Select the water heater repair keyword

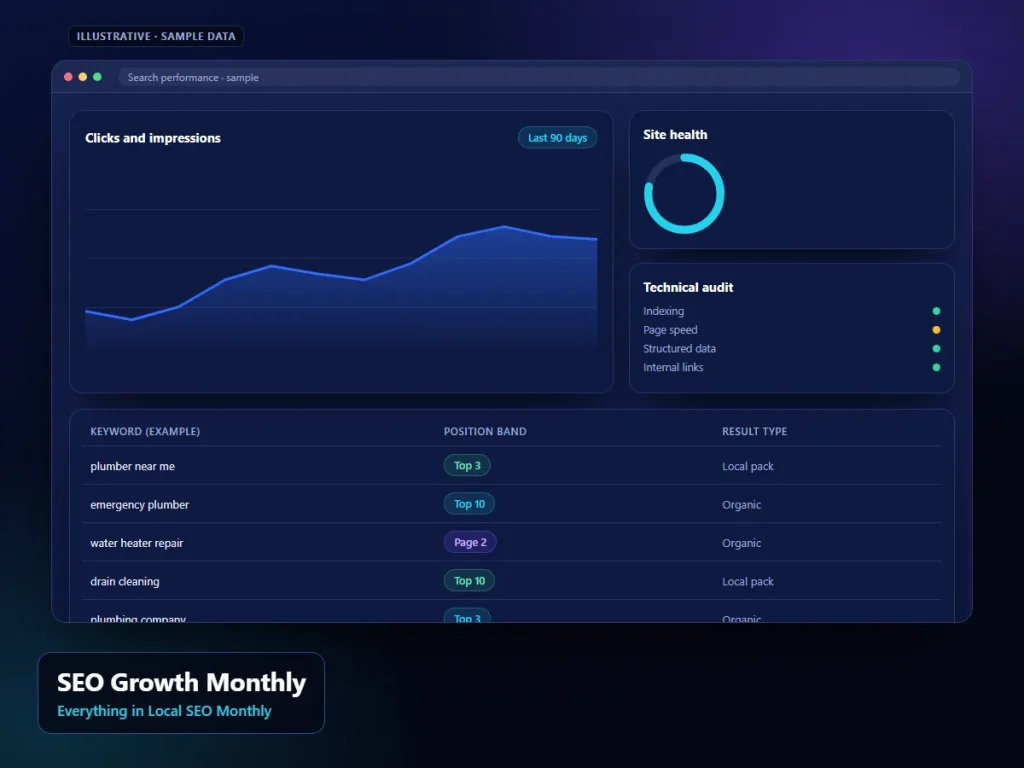point(136,543)
